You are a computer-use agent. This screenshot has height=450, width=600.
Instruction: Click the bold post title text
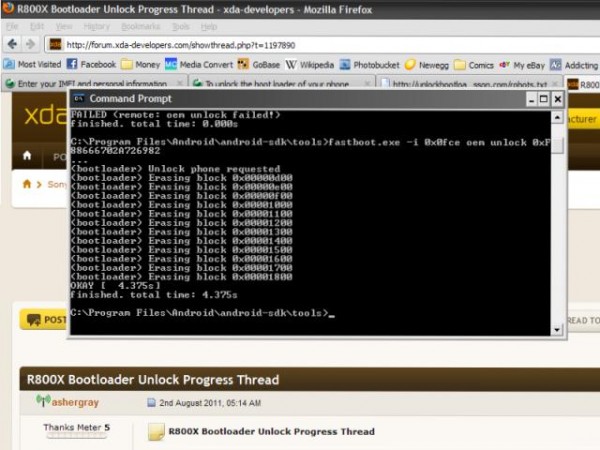tap(272, 431)
